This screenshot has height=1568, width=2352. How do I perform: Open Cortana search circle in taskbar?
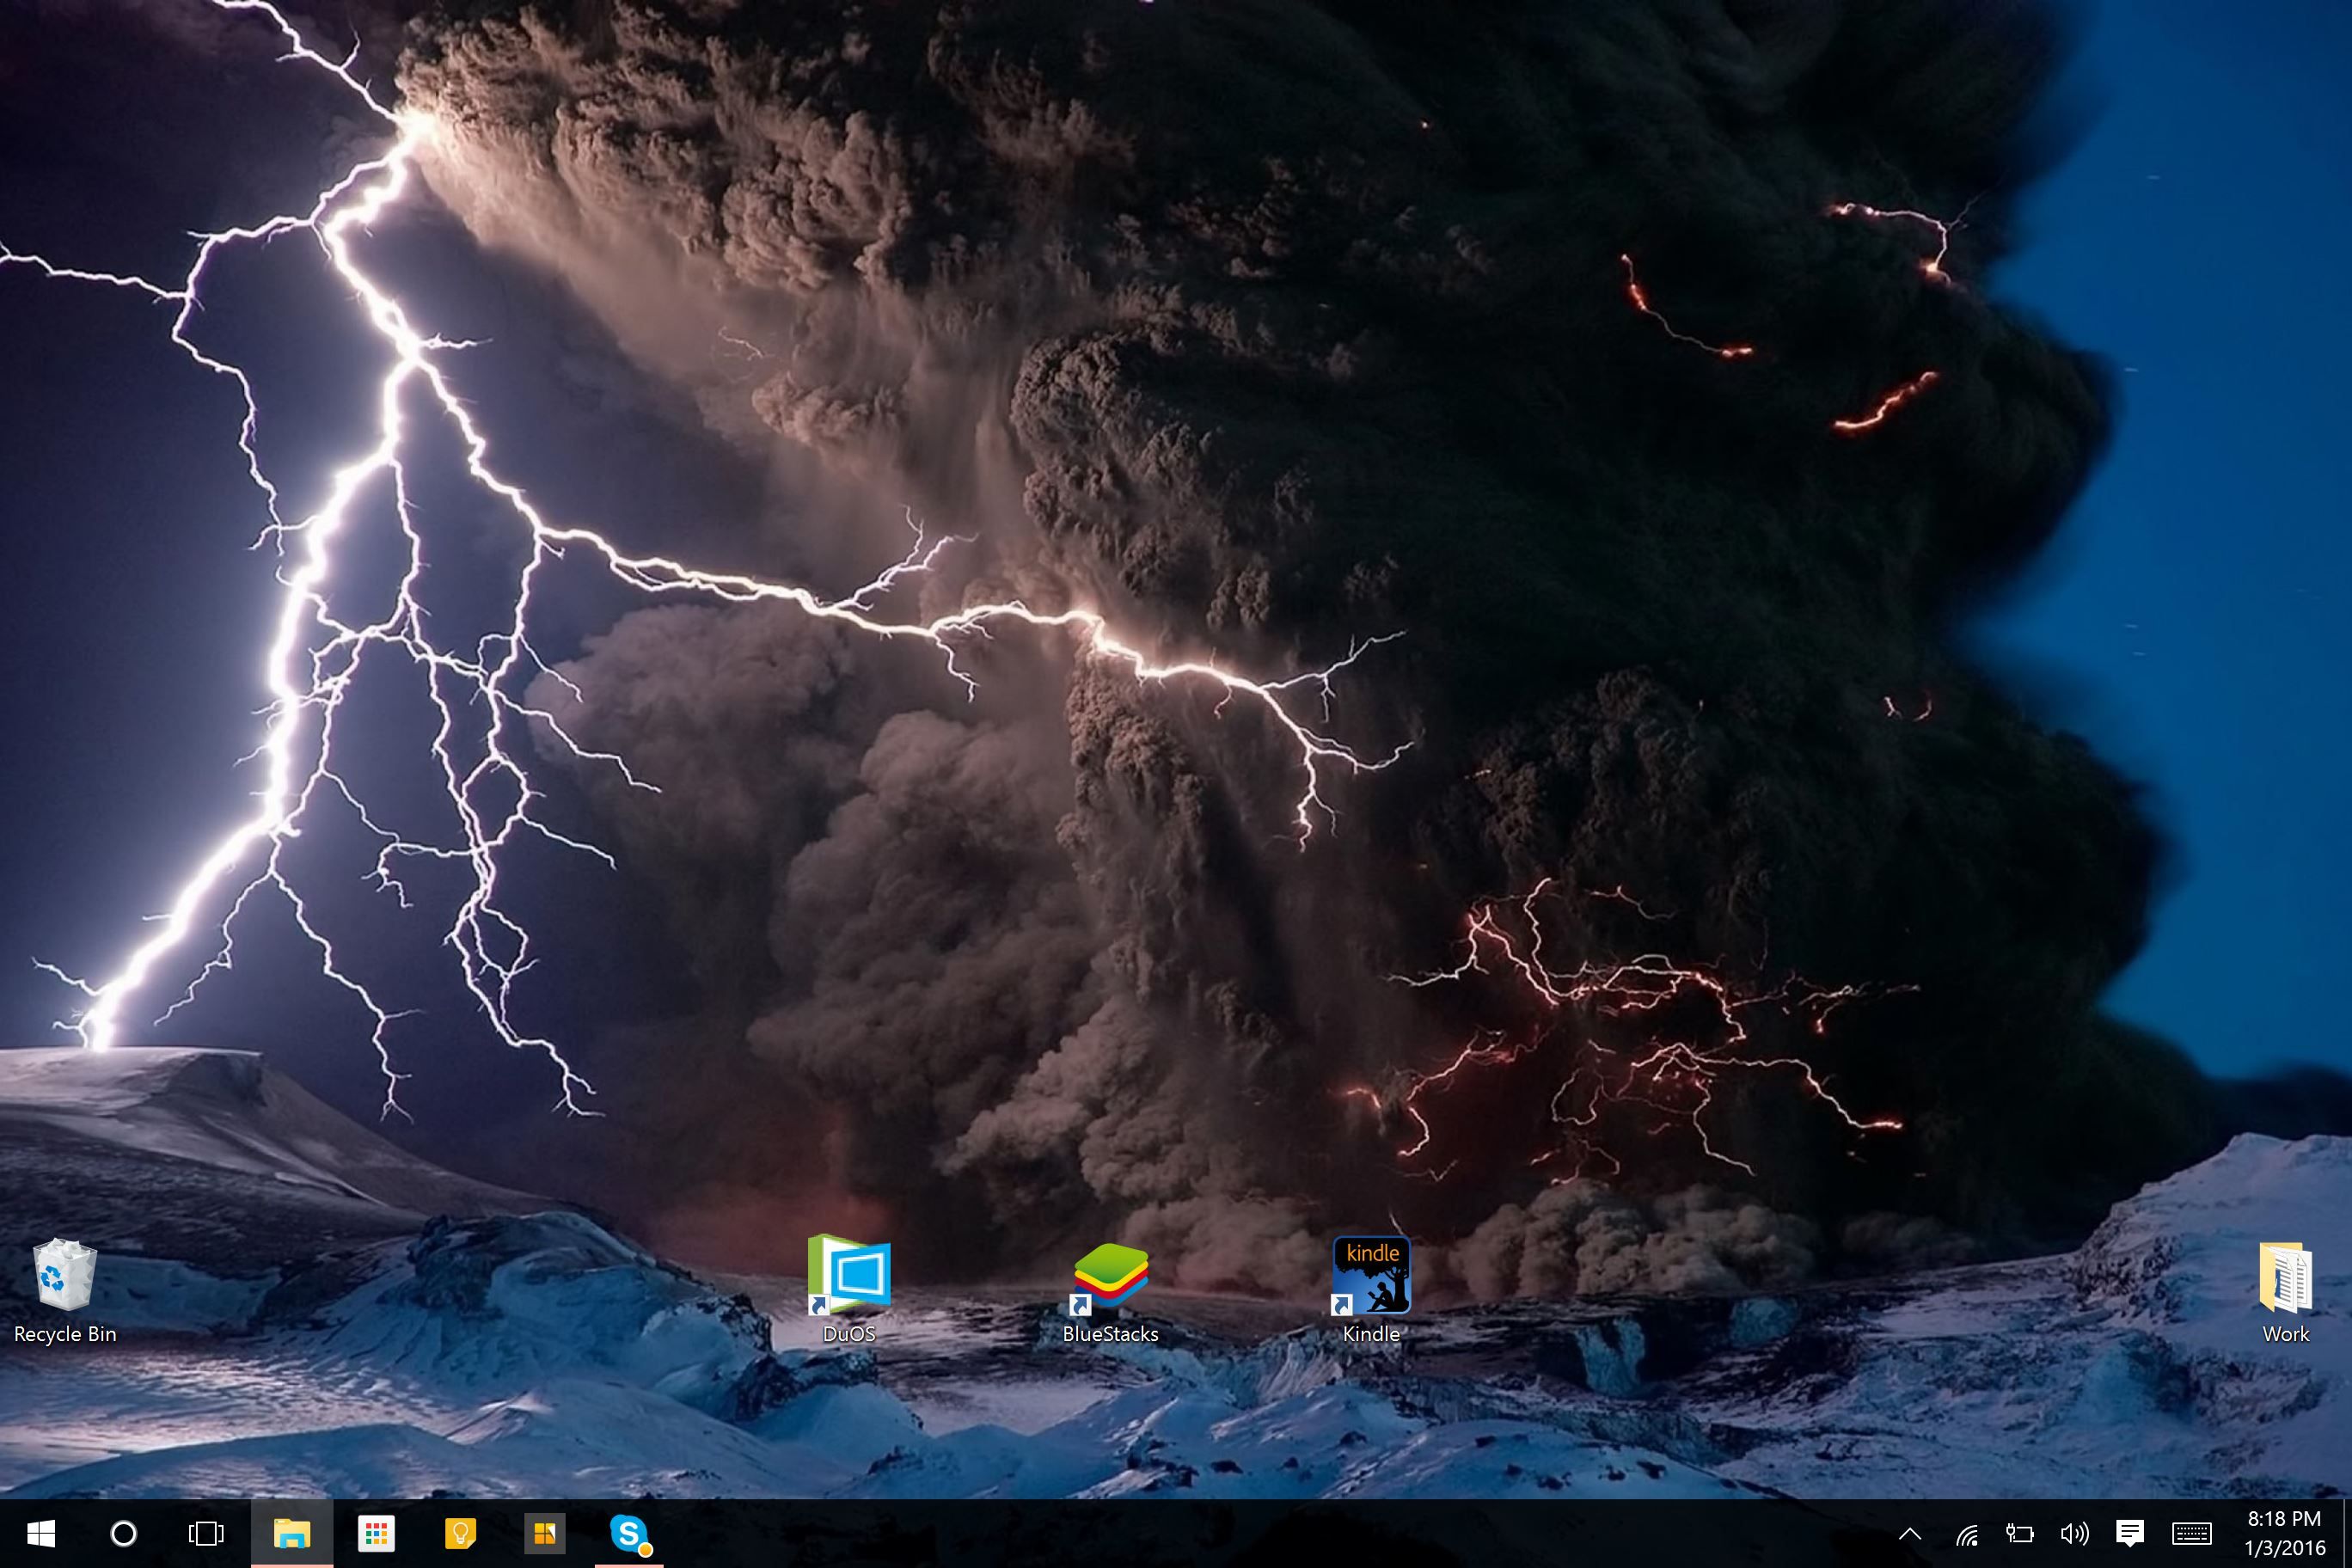(124, 1533)
